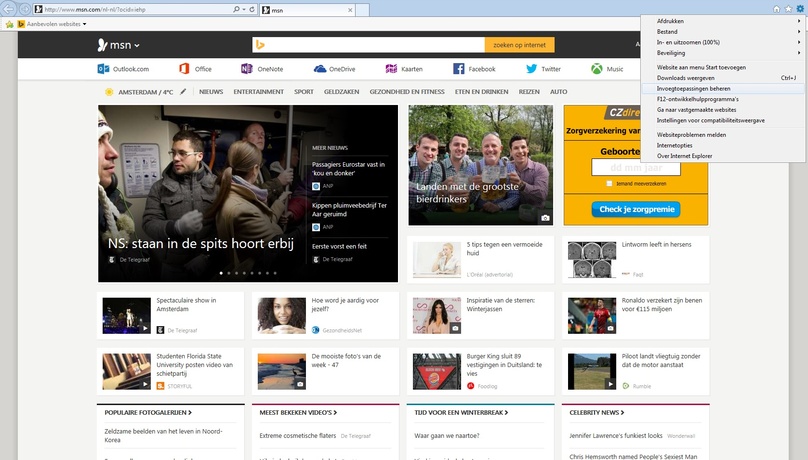Open Ronaldo verzekert zijn benen article

pyautogui.click(x=662, y=304)
